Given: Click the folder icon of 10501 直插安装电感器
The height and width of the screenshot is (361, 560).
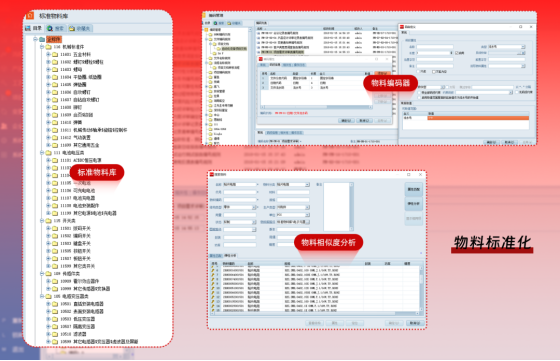Looking at the screenshot, I should [x=55, y=304].
